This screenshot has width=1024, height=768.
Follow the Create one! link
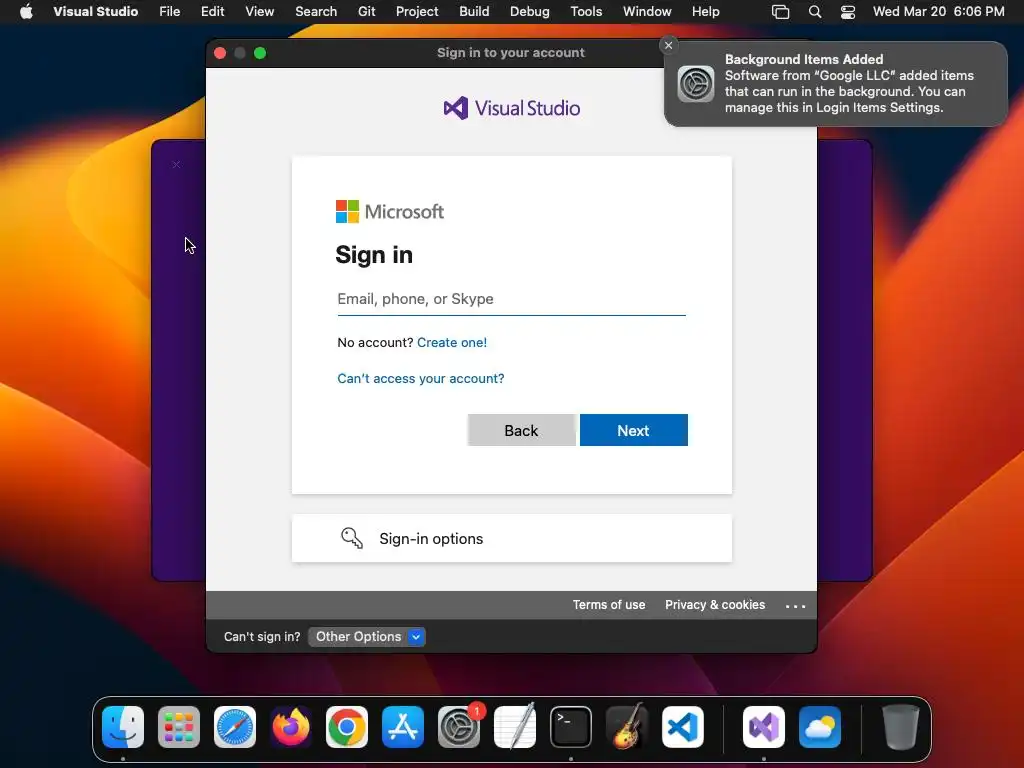tap(452, 342)
